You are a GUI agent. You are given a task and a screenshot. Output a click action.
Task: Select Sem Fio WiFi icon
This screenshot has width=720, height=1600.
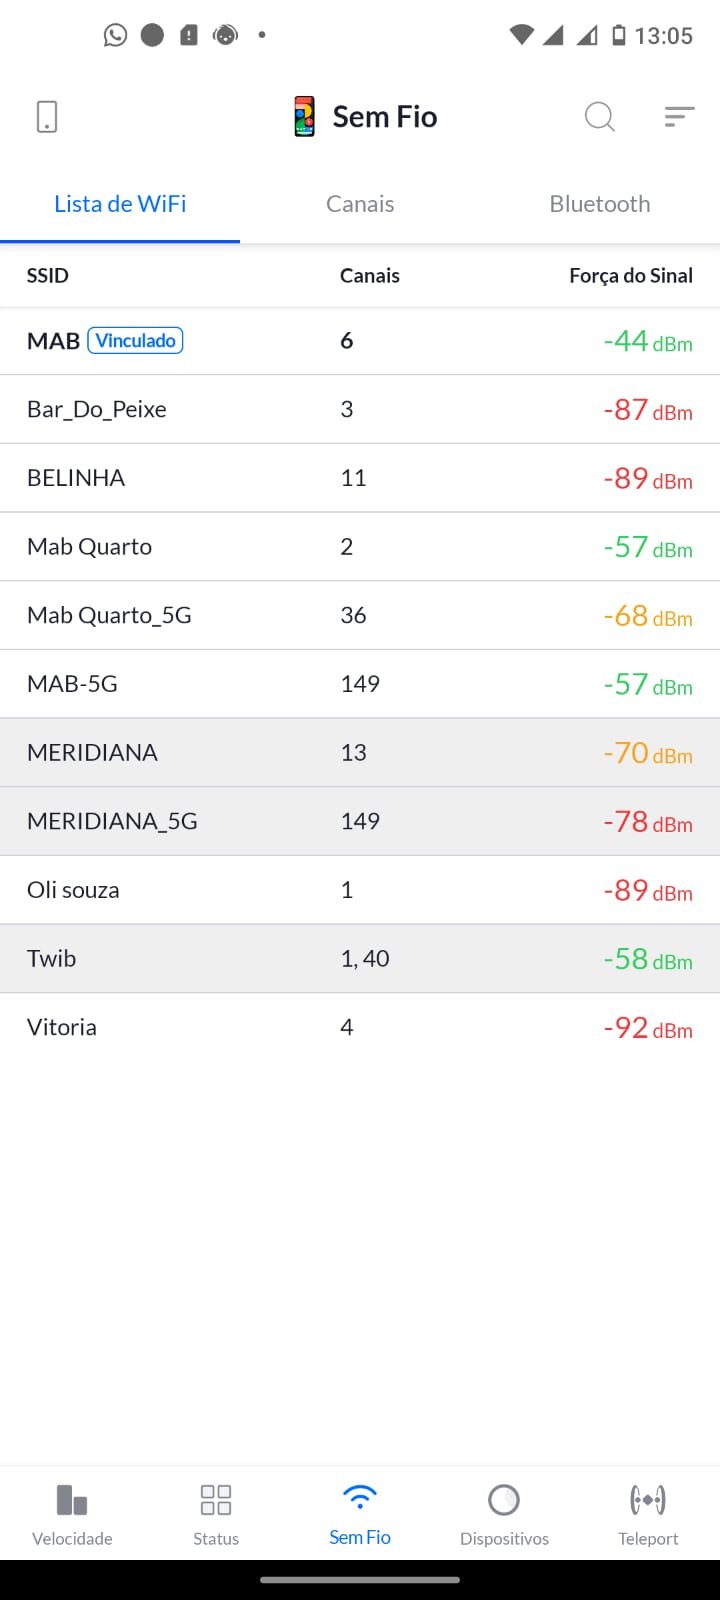pos(360,1514)
